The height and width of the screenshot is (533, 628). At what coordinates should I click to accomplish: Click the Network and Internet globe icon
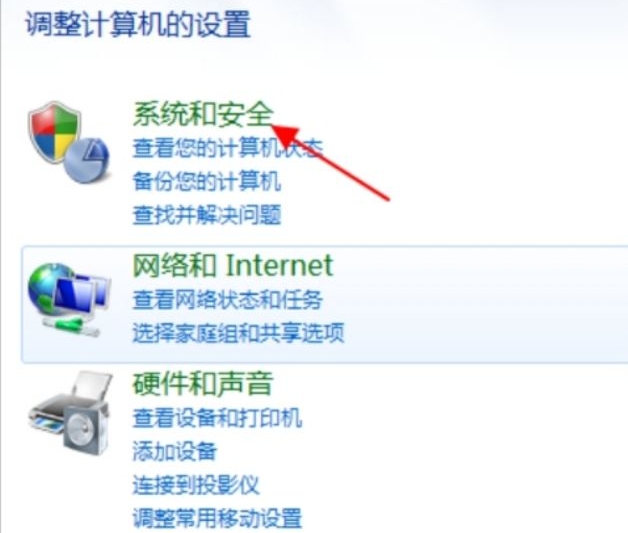(45, 288)
